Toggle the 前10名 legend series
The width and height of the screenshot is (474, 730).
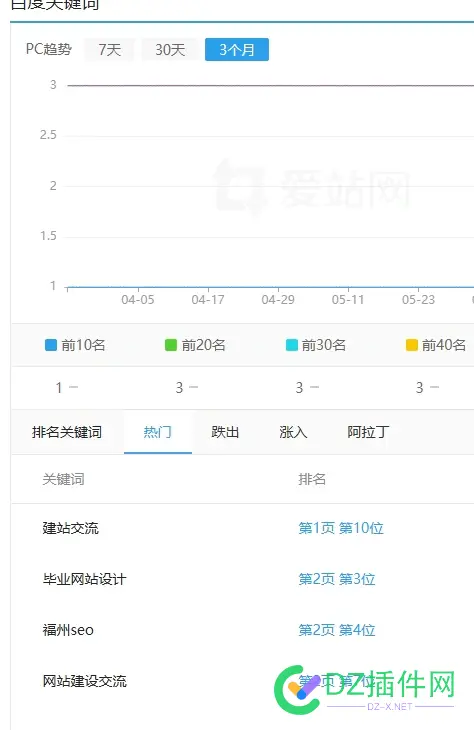pos(75,345)
